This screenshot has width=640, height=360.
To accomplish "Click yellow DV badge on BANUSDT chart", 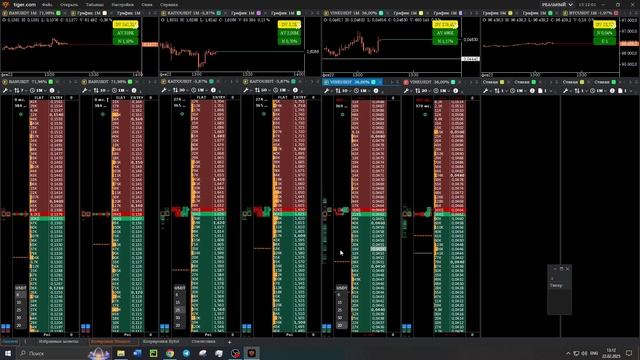I will [x=125, y=25].
